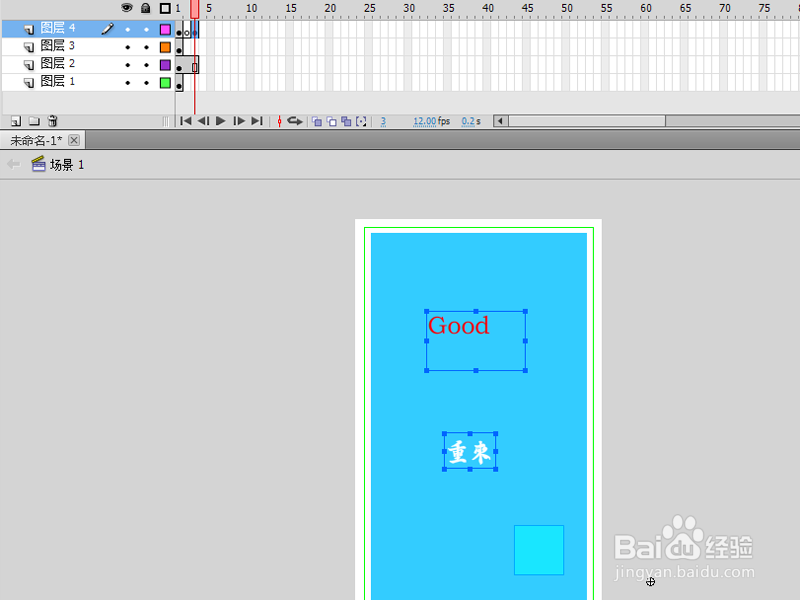Click Show All Layers as Outlines icon
The width and height of the screenshot is (800, 600).
165,8
